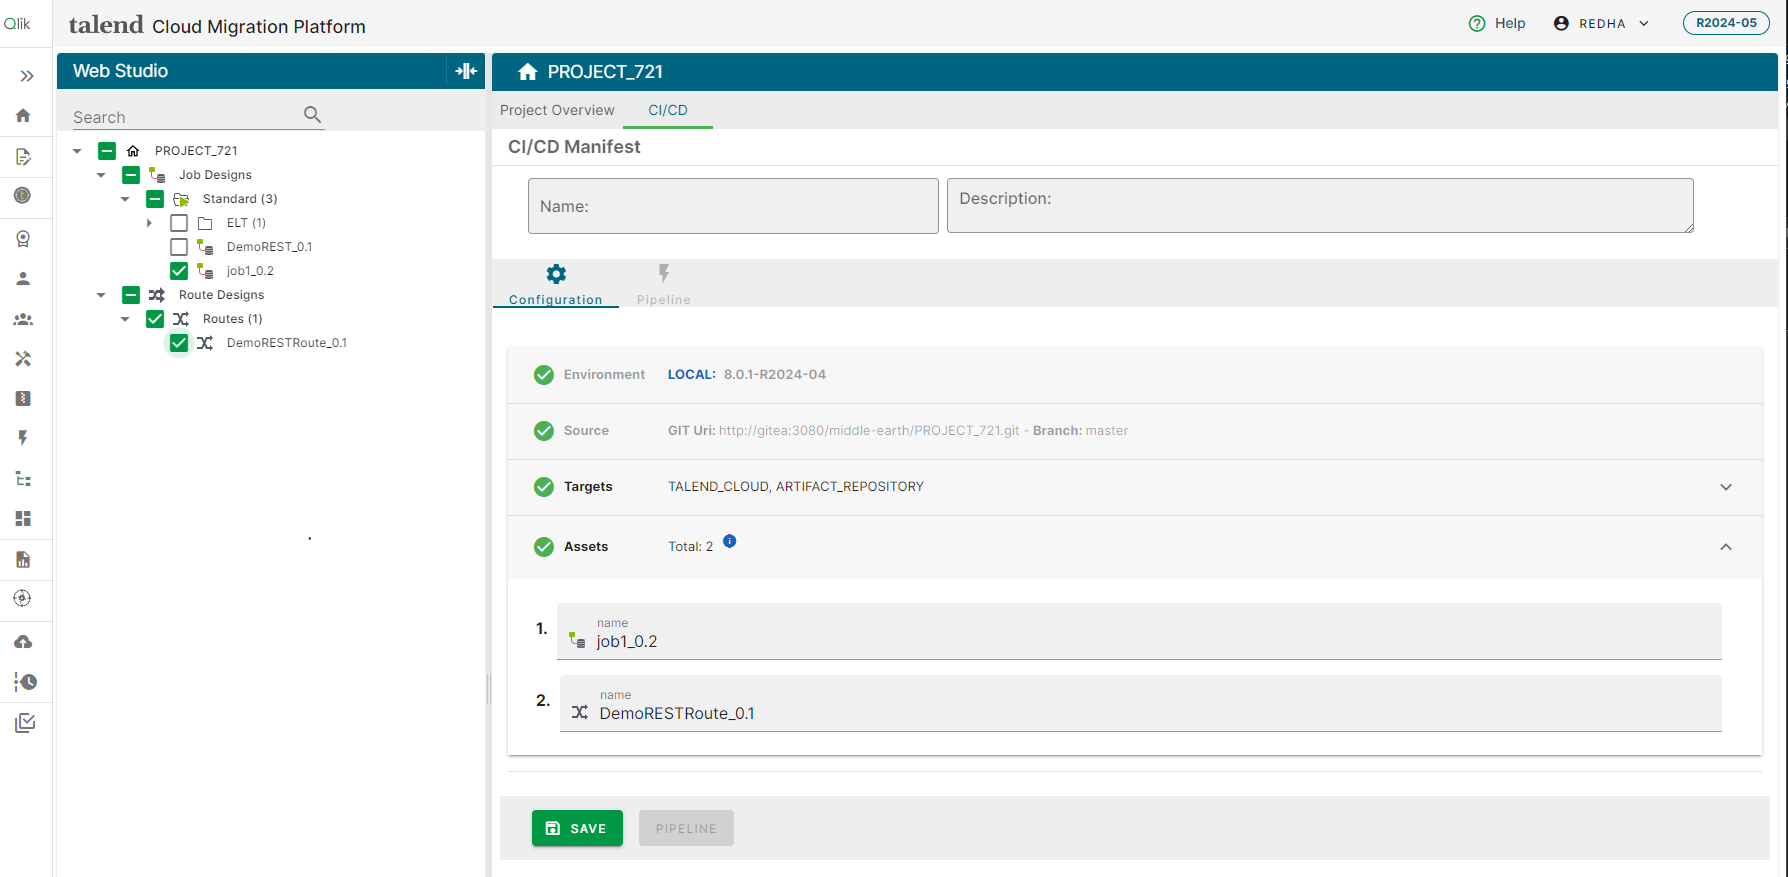Collapse the Route Designs tree arrow
The height and width of the screenshot is (877, 1788).
tap(101, 295)
